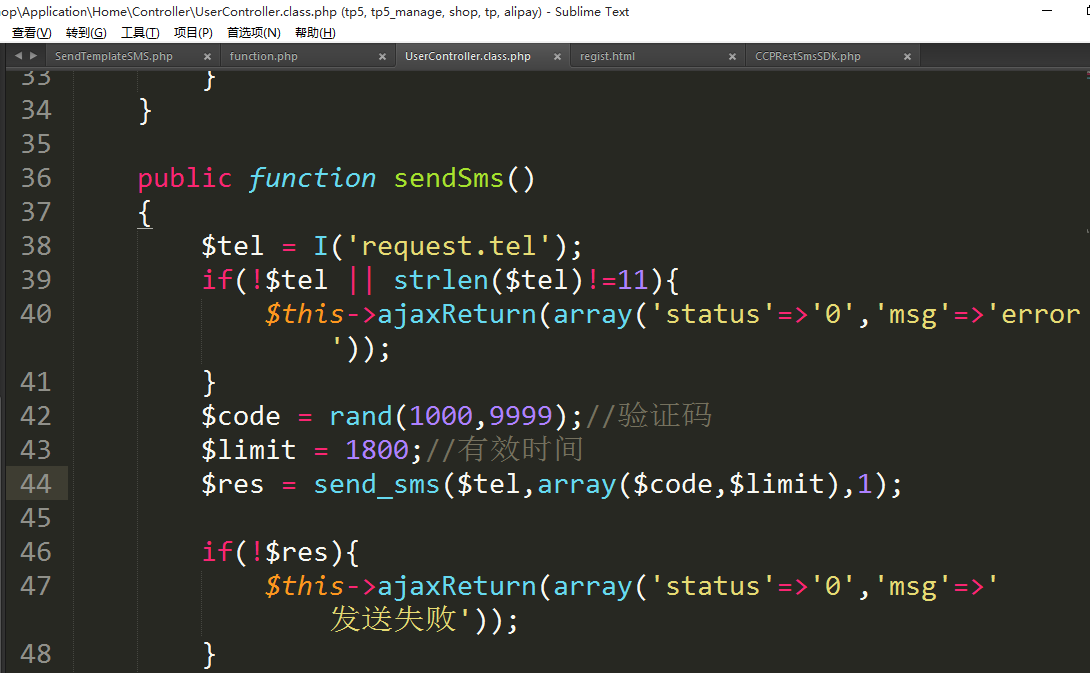This screenshot has height=673, width=1090.
Task: Close the CCPRestSmsSDK.php tab
Action: coord(907,57)
